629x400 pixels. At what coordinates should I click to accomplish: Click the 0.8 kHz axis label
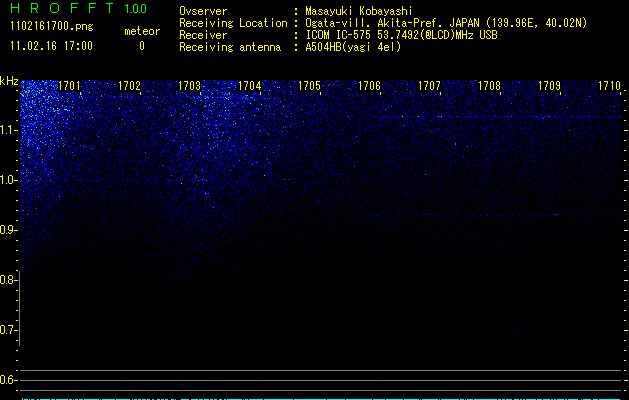pos(8,280)
